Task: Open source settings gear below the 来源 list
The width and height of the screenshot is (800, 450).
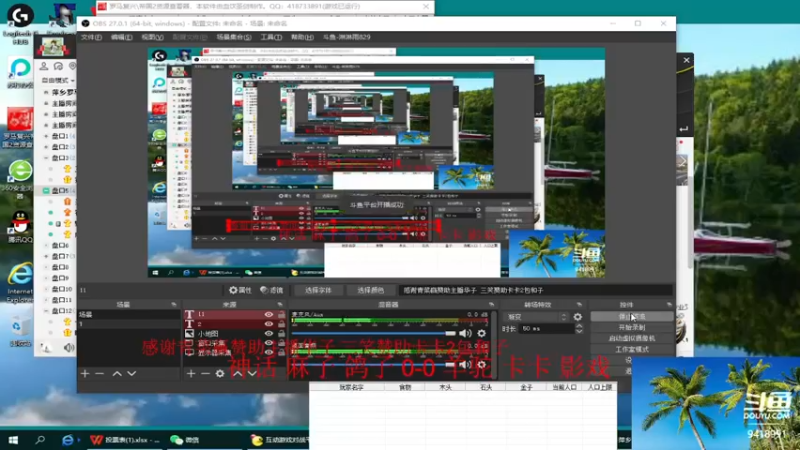Action: point(220,373)
